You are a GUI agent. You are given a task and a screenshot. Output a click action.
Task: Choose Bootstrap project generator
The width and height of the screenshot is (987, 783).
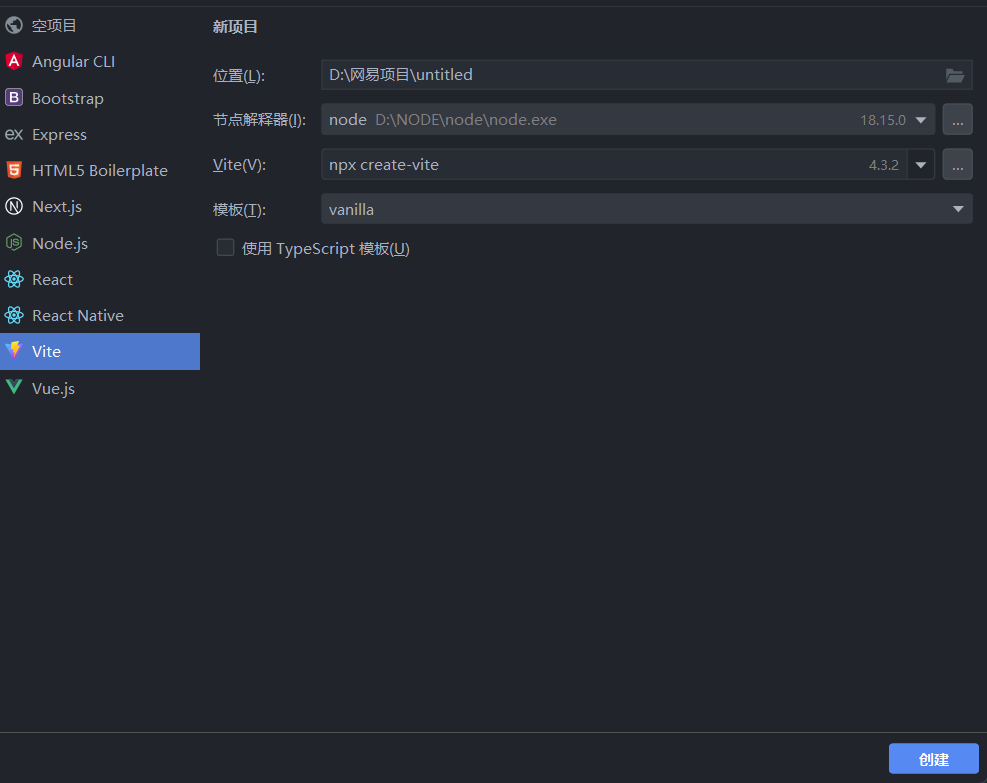pyautogui.click(x=100, y=98)
